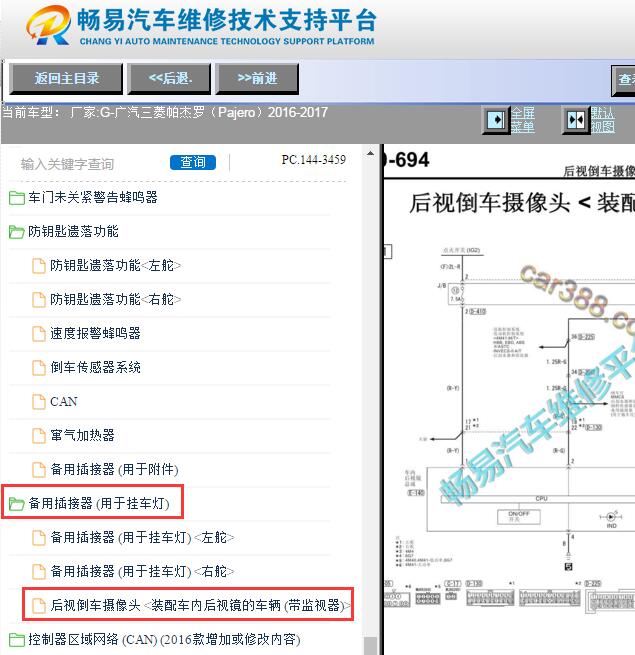Click the 全屏菜单 fullscreen icon
This screenshot has height=655, width=635.
point(496,120)
